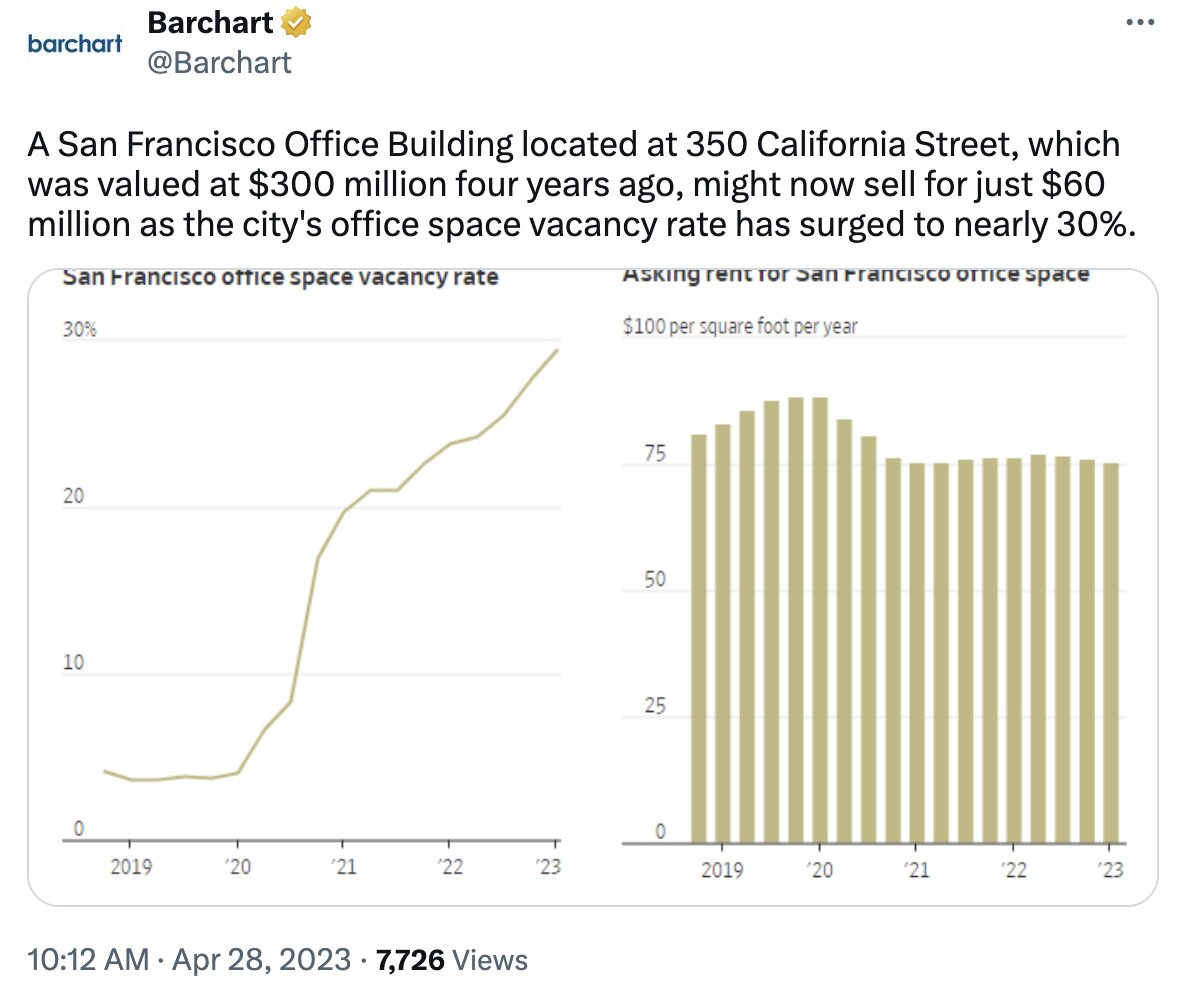The image size is (1188, 1002).
Task: Click the '23 endpoint of the vacancy line
Action: tap(557, 351)
